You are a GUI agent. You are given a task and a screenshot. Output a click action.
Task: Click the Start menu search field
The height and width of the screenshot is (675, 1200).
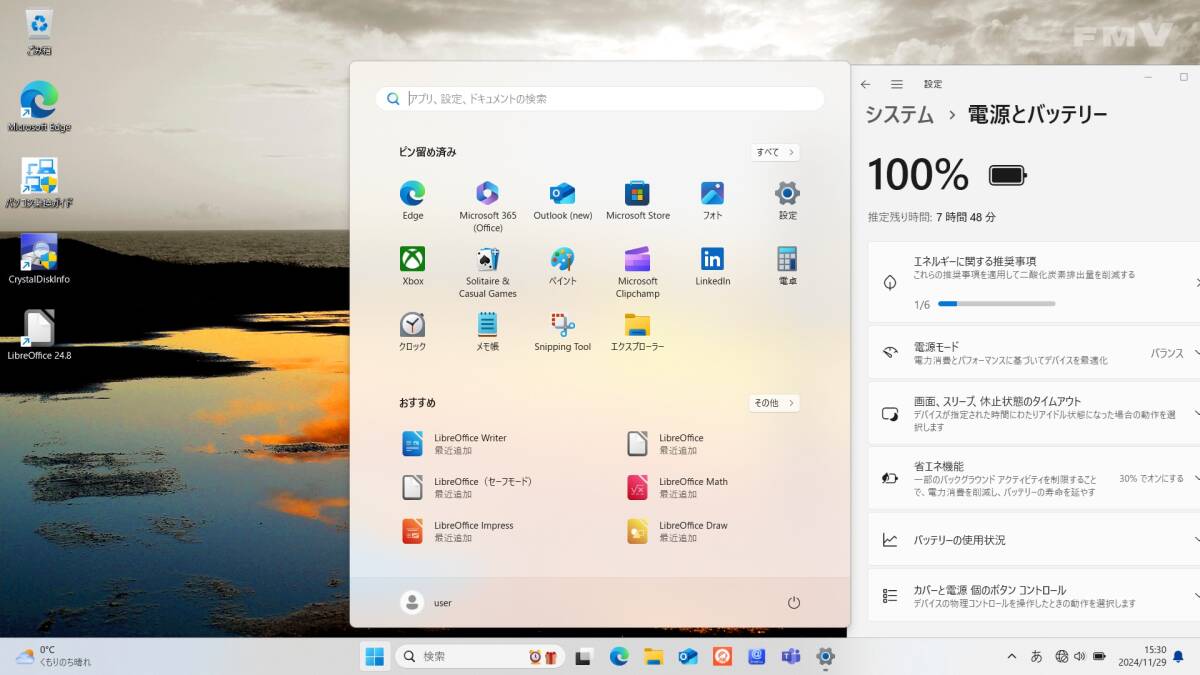click(x=600, y=99)
